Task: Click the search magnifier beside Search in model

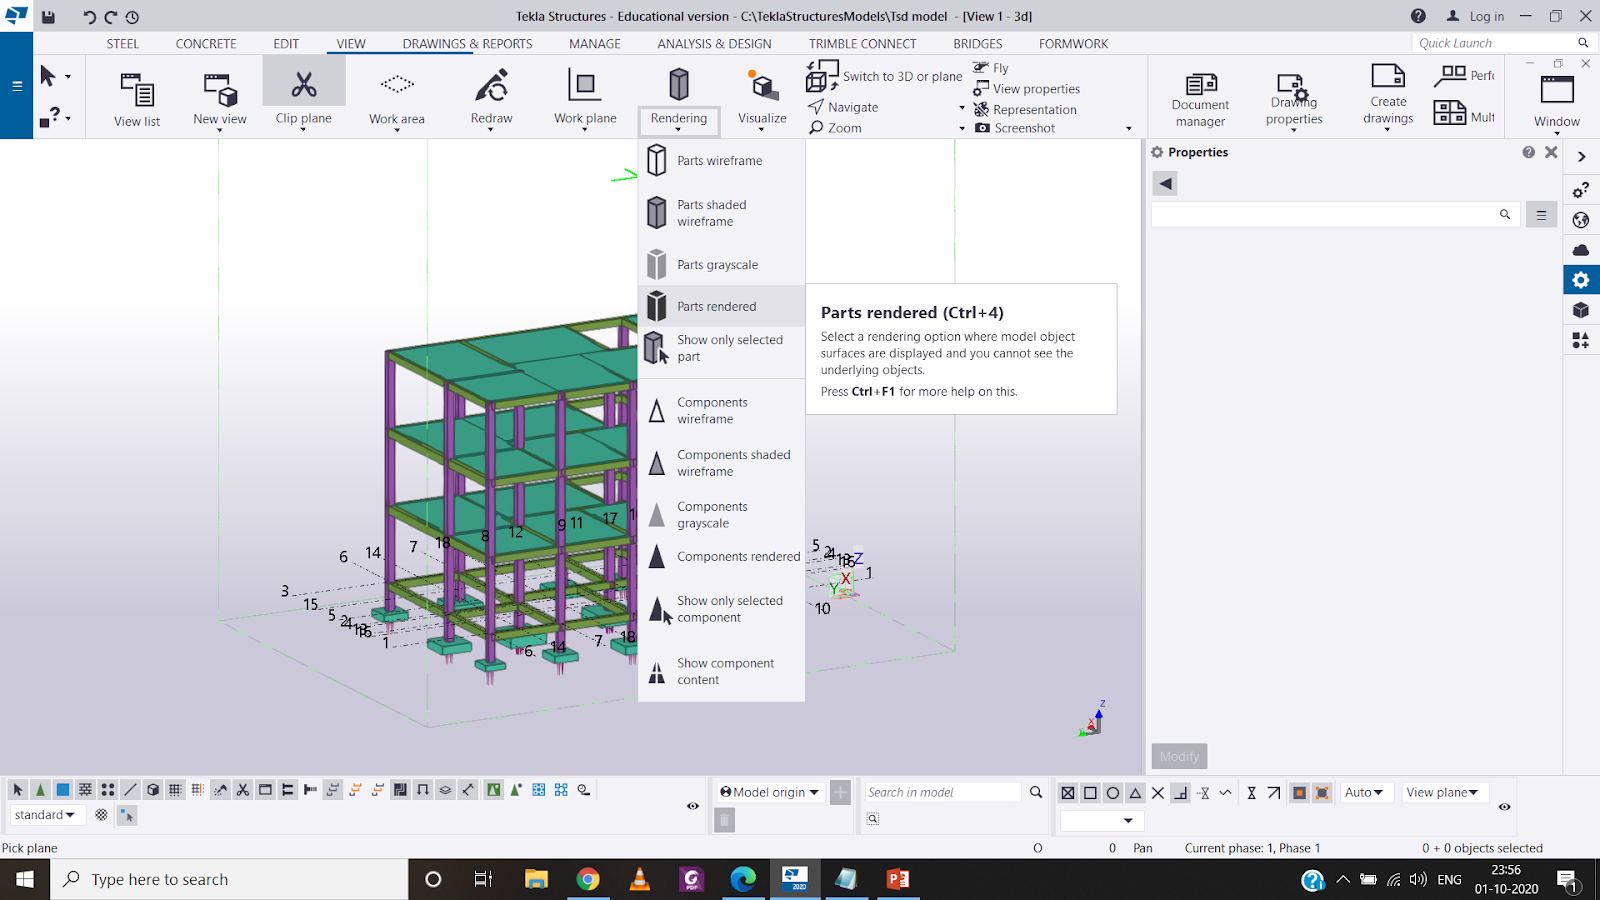Action: pos(1036,792)
